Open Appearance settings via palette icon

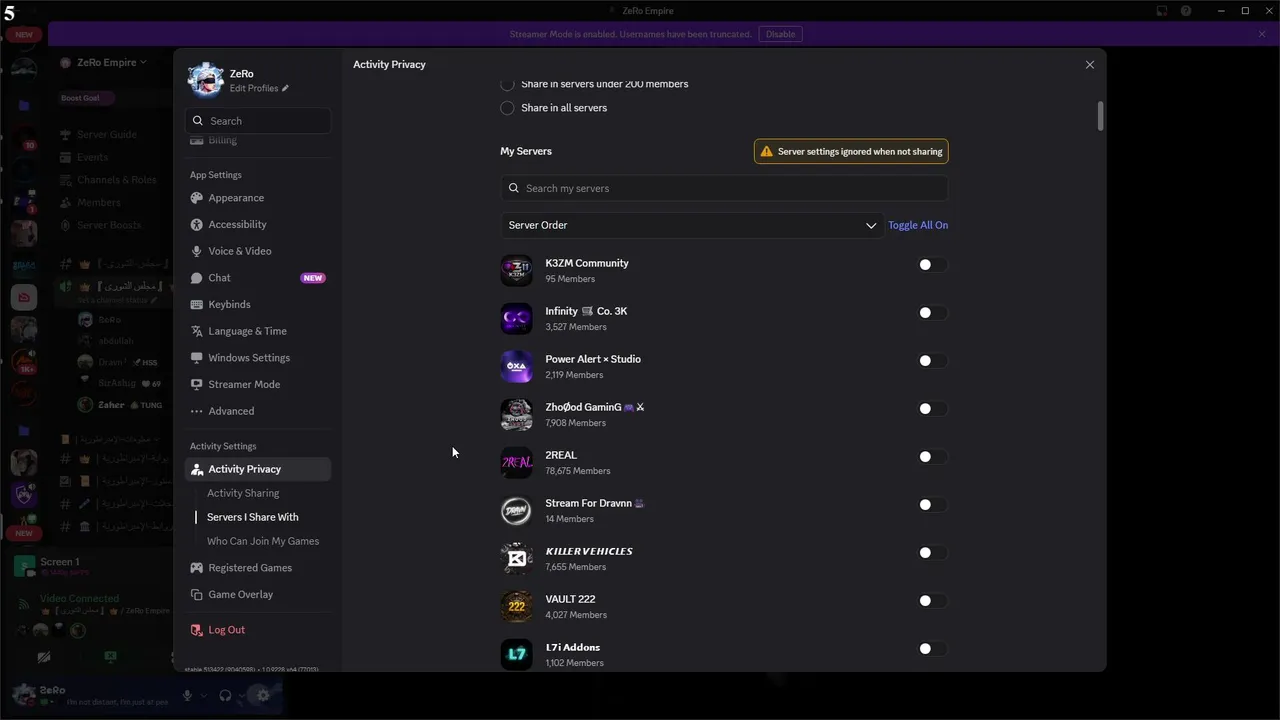(197, 198)
